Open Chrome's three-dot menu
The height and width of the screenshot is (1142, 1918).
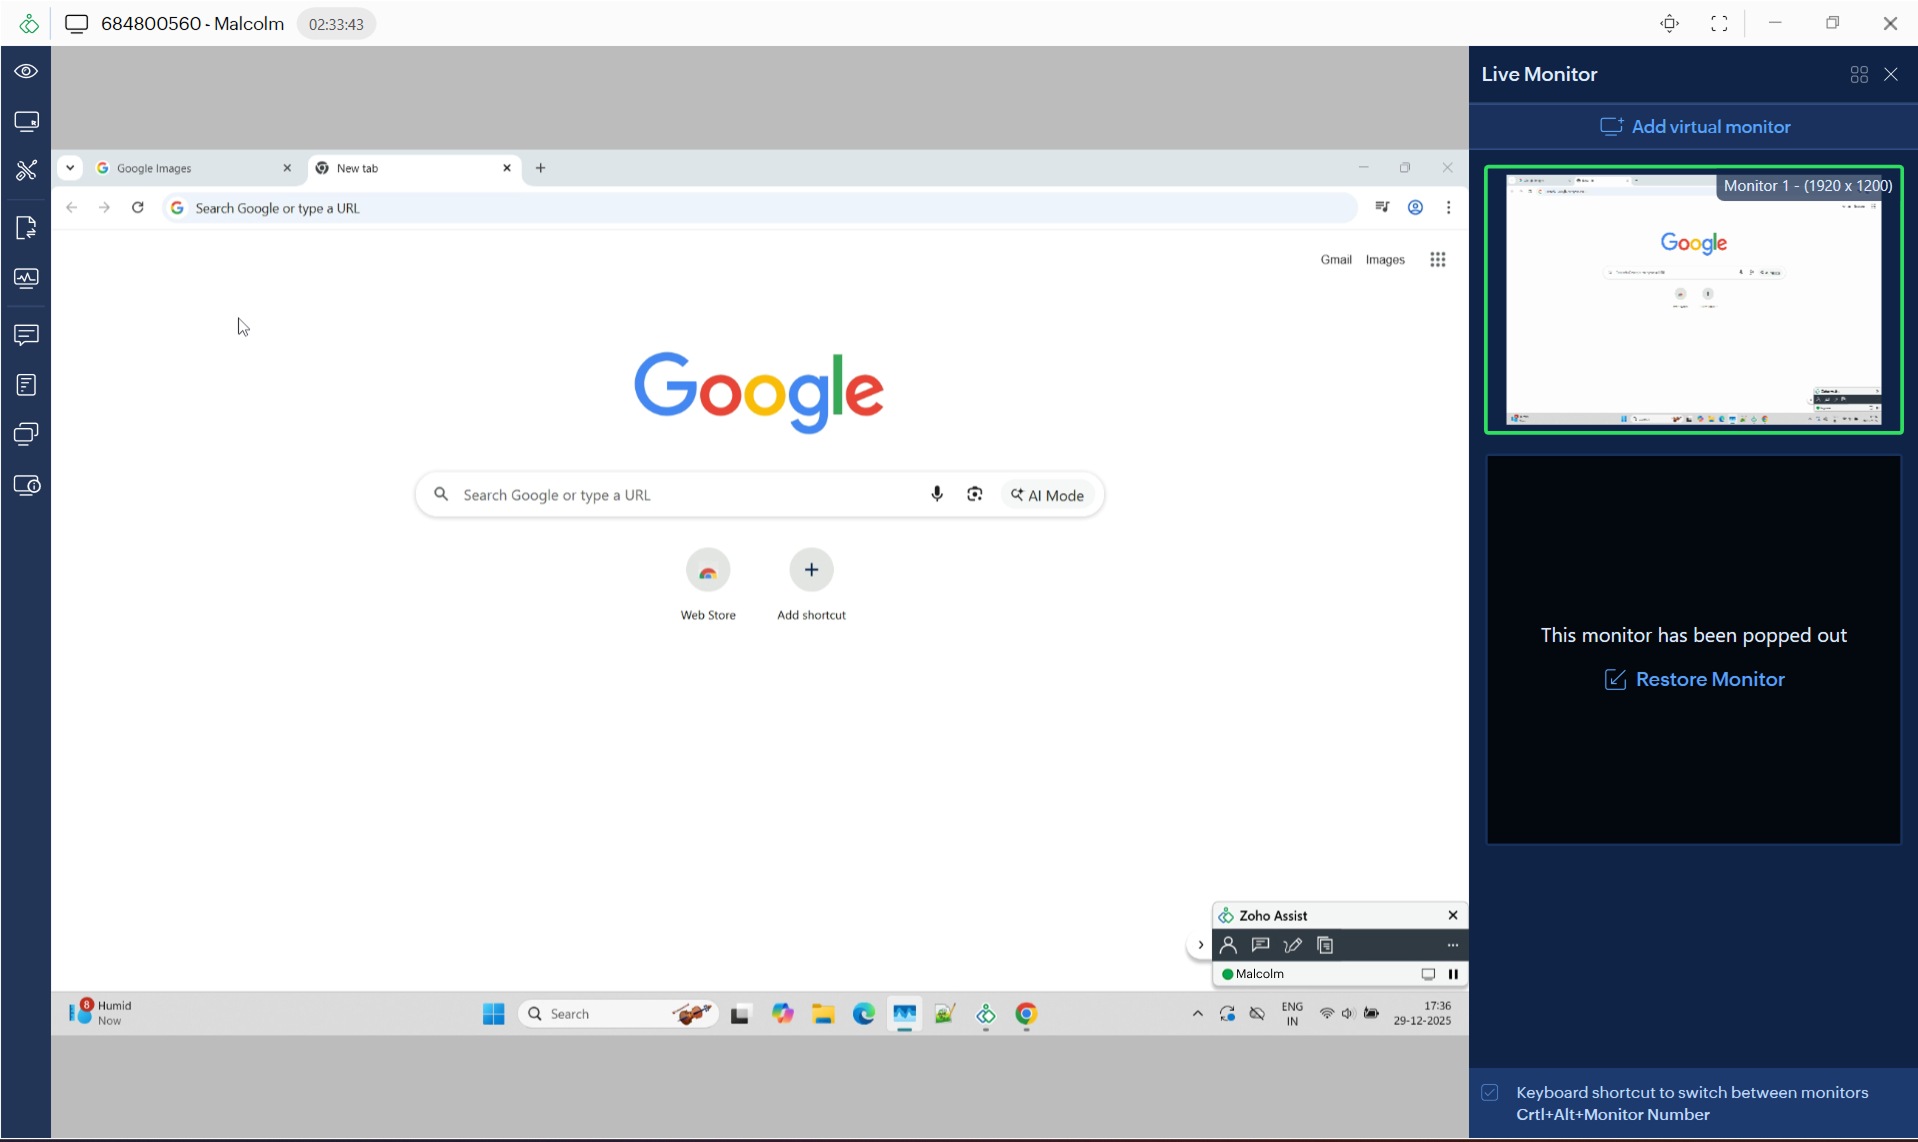tap(1449, 208)
